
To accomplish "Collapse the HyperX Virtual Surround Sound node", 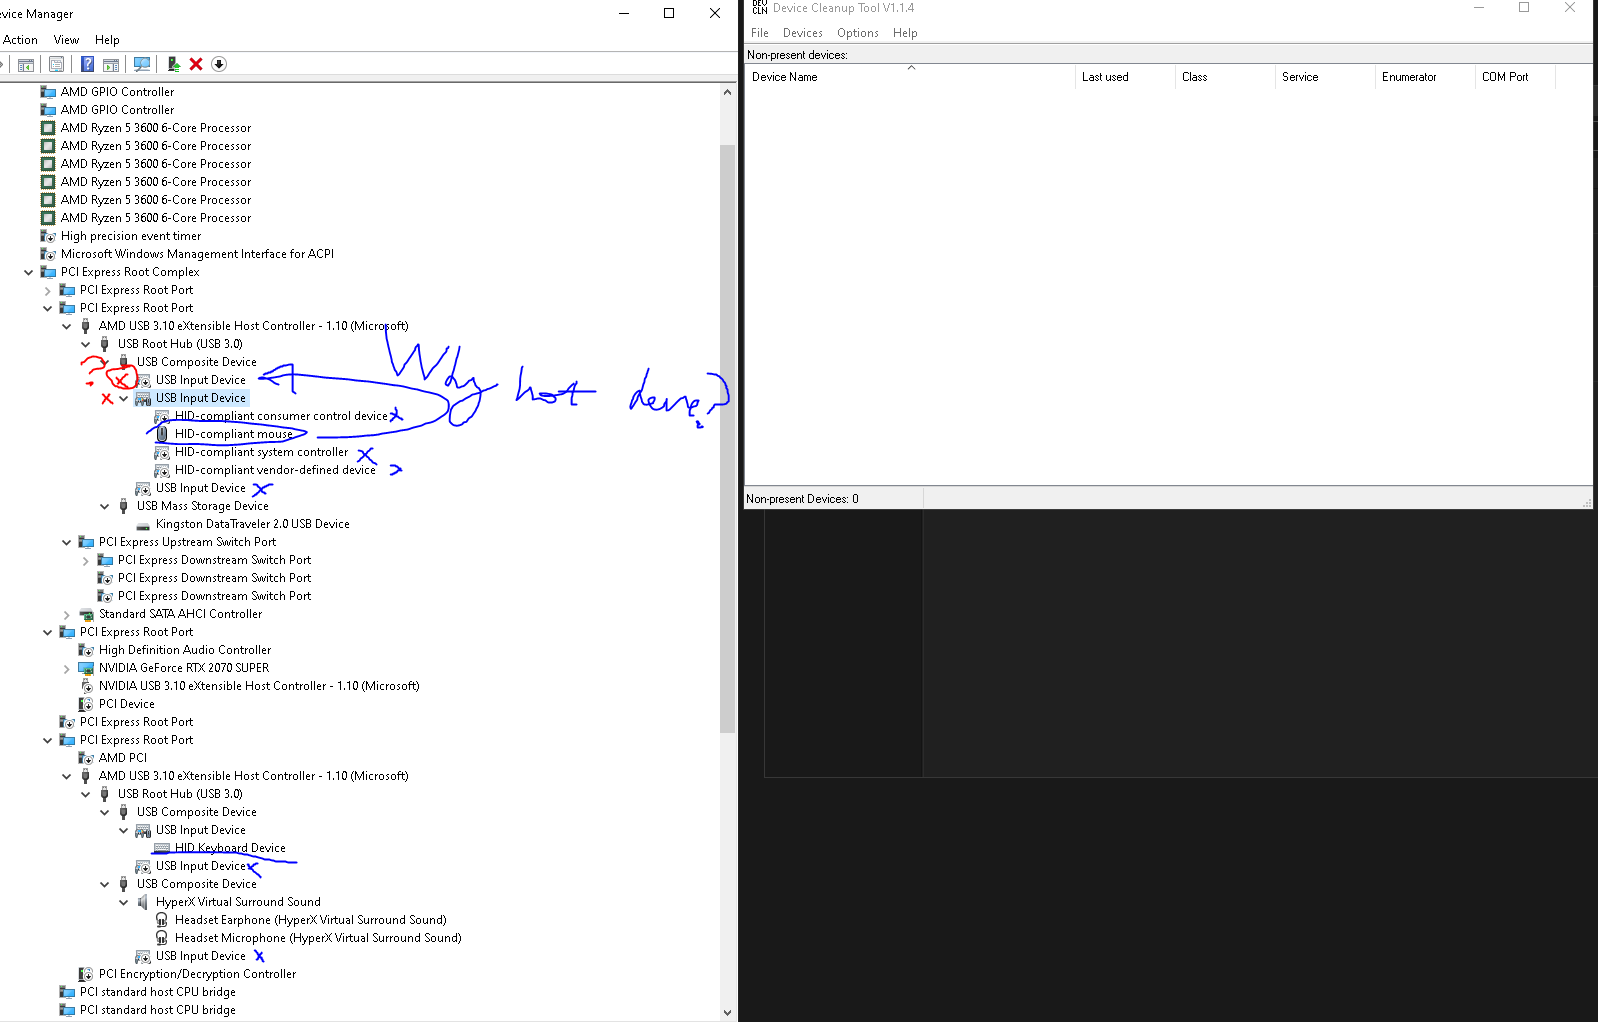I will coord(124,902).
